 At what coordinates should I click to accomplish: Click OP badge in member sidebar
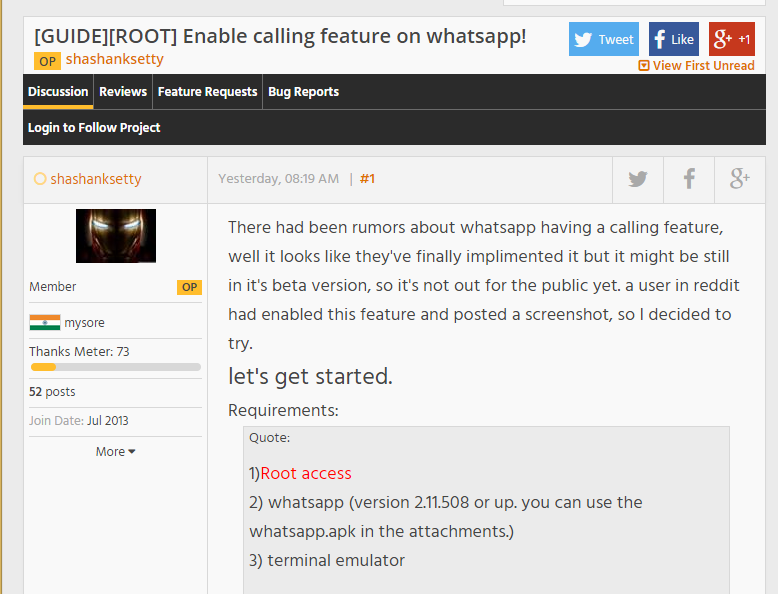(x=189, y=287)
